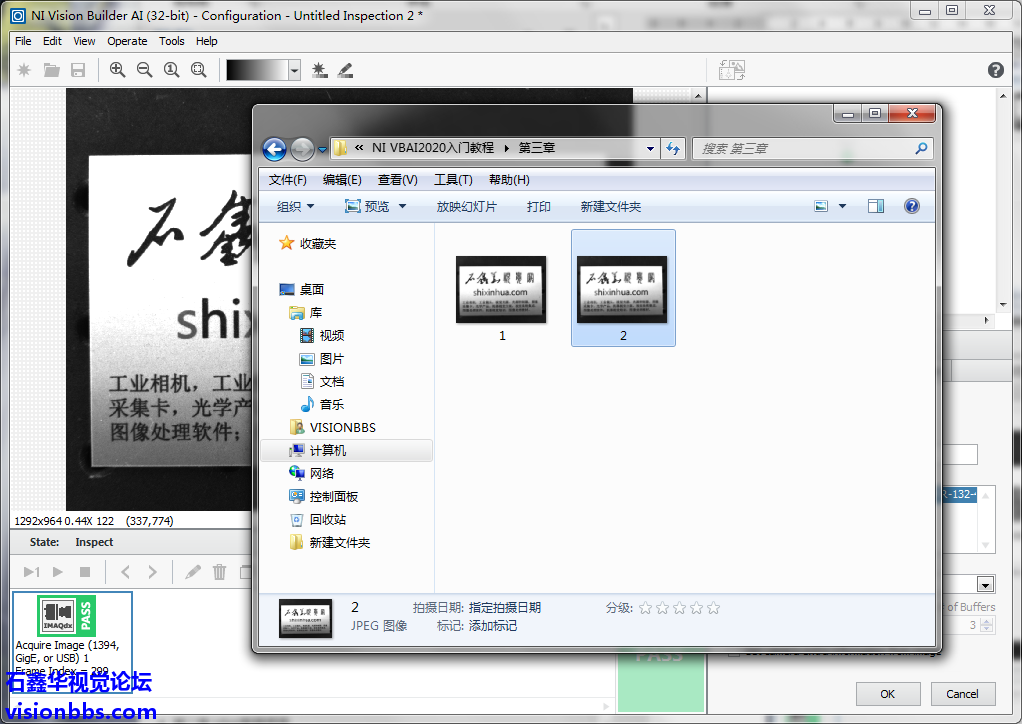Toggle continuous run with the play icon
Image resolution: width=1022 pixels, height=724 pixels.
pos(57,572)
